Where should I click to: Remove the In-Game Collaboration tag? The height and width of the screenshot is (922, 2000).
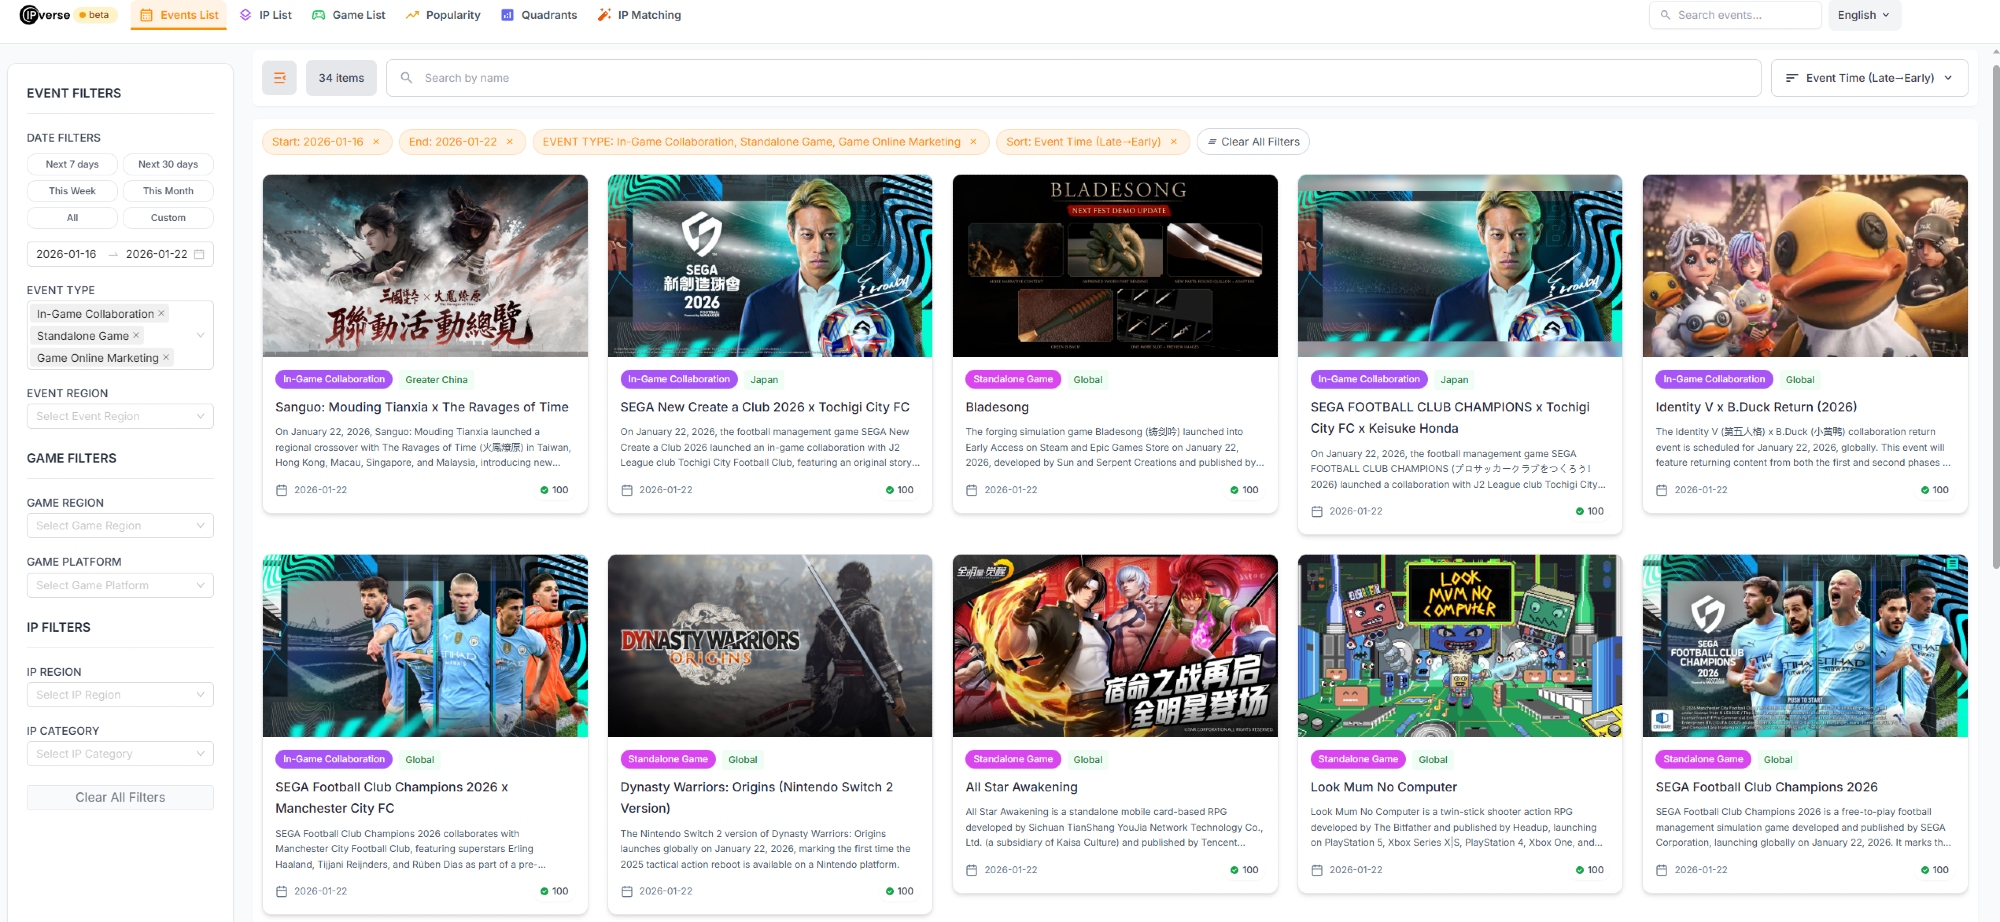coord(161,313)
